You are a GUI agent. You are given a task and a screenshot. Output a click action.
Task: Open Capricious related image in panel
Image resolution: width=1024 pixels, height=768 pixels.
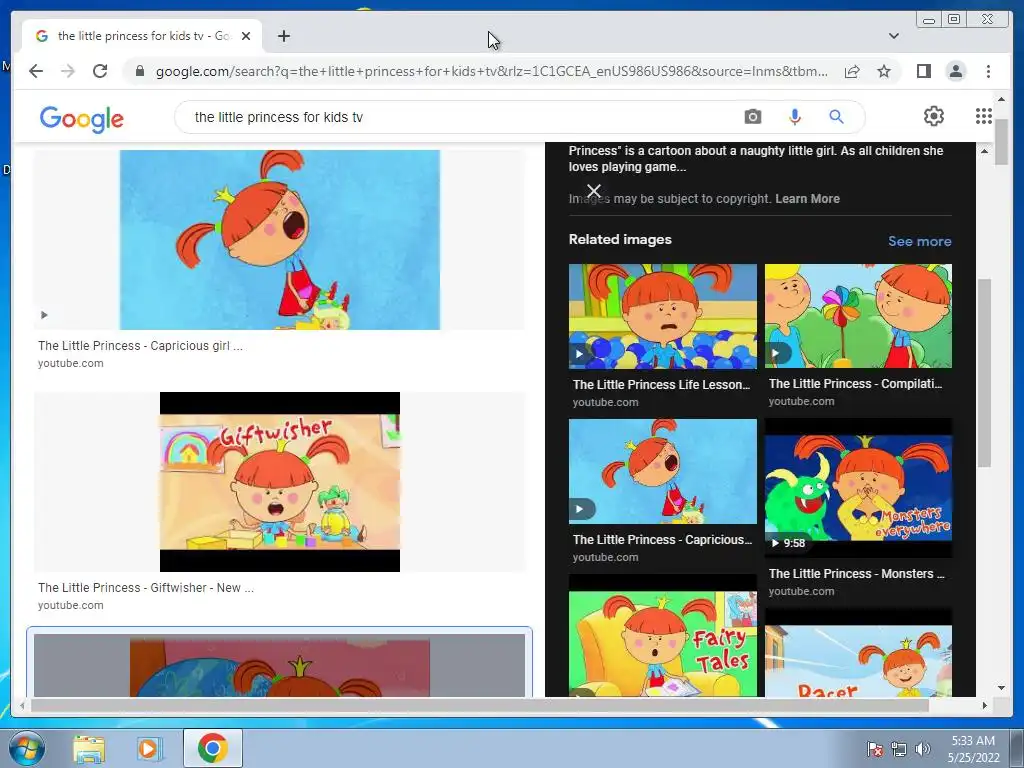click(x=662, y=471)
